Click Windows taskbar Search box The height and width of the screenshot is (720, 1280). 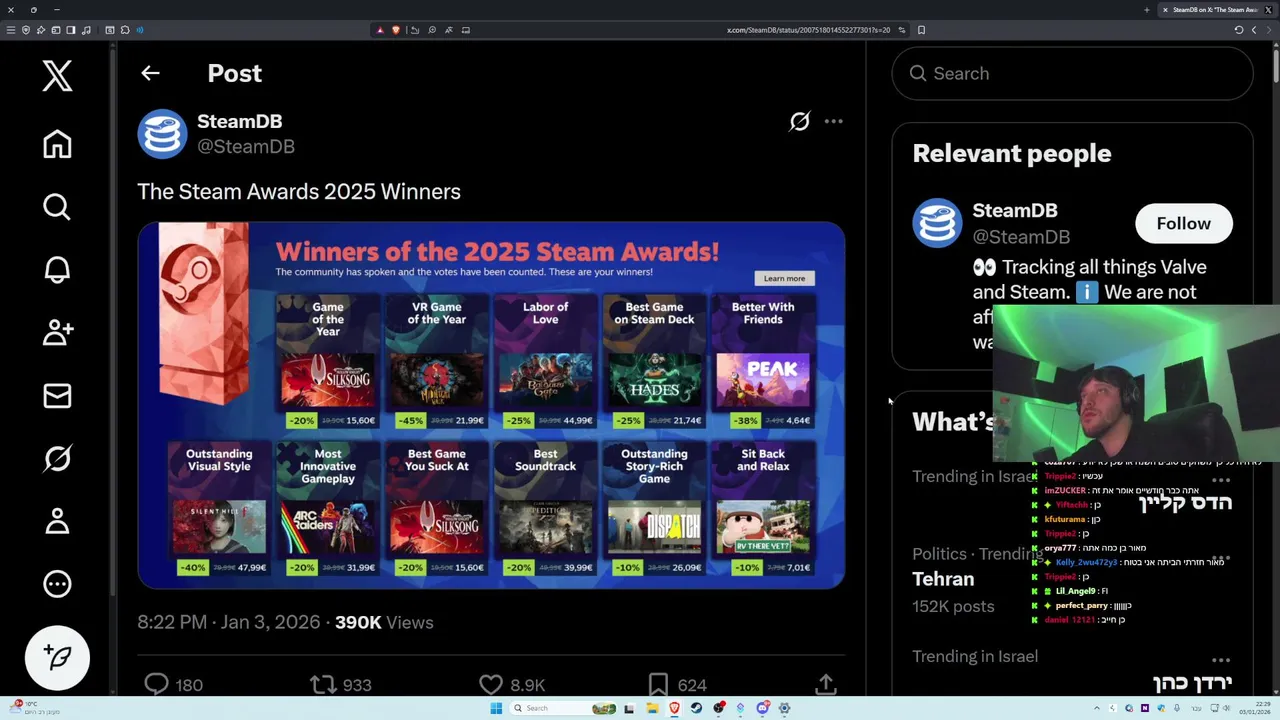click(x=562, y=708)
